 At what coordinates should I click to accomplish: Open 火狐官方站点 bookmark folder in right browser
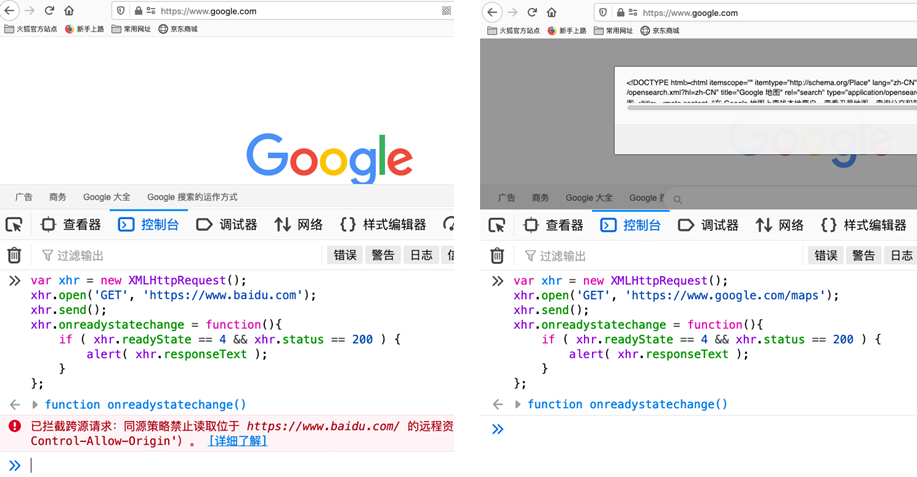click(513, 30)
